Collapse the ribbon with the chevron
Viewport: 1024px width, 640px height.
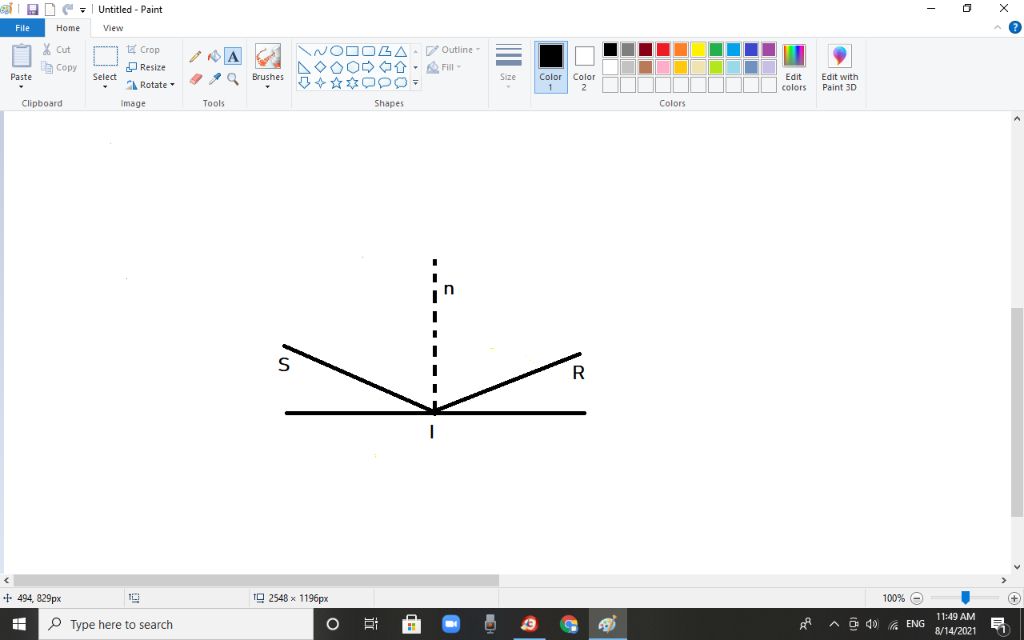click(997, 27)
